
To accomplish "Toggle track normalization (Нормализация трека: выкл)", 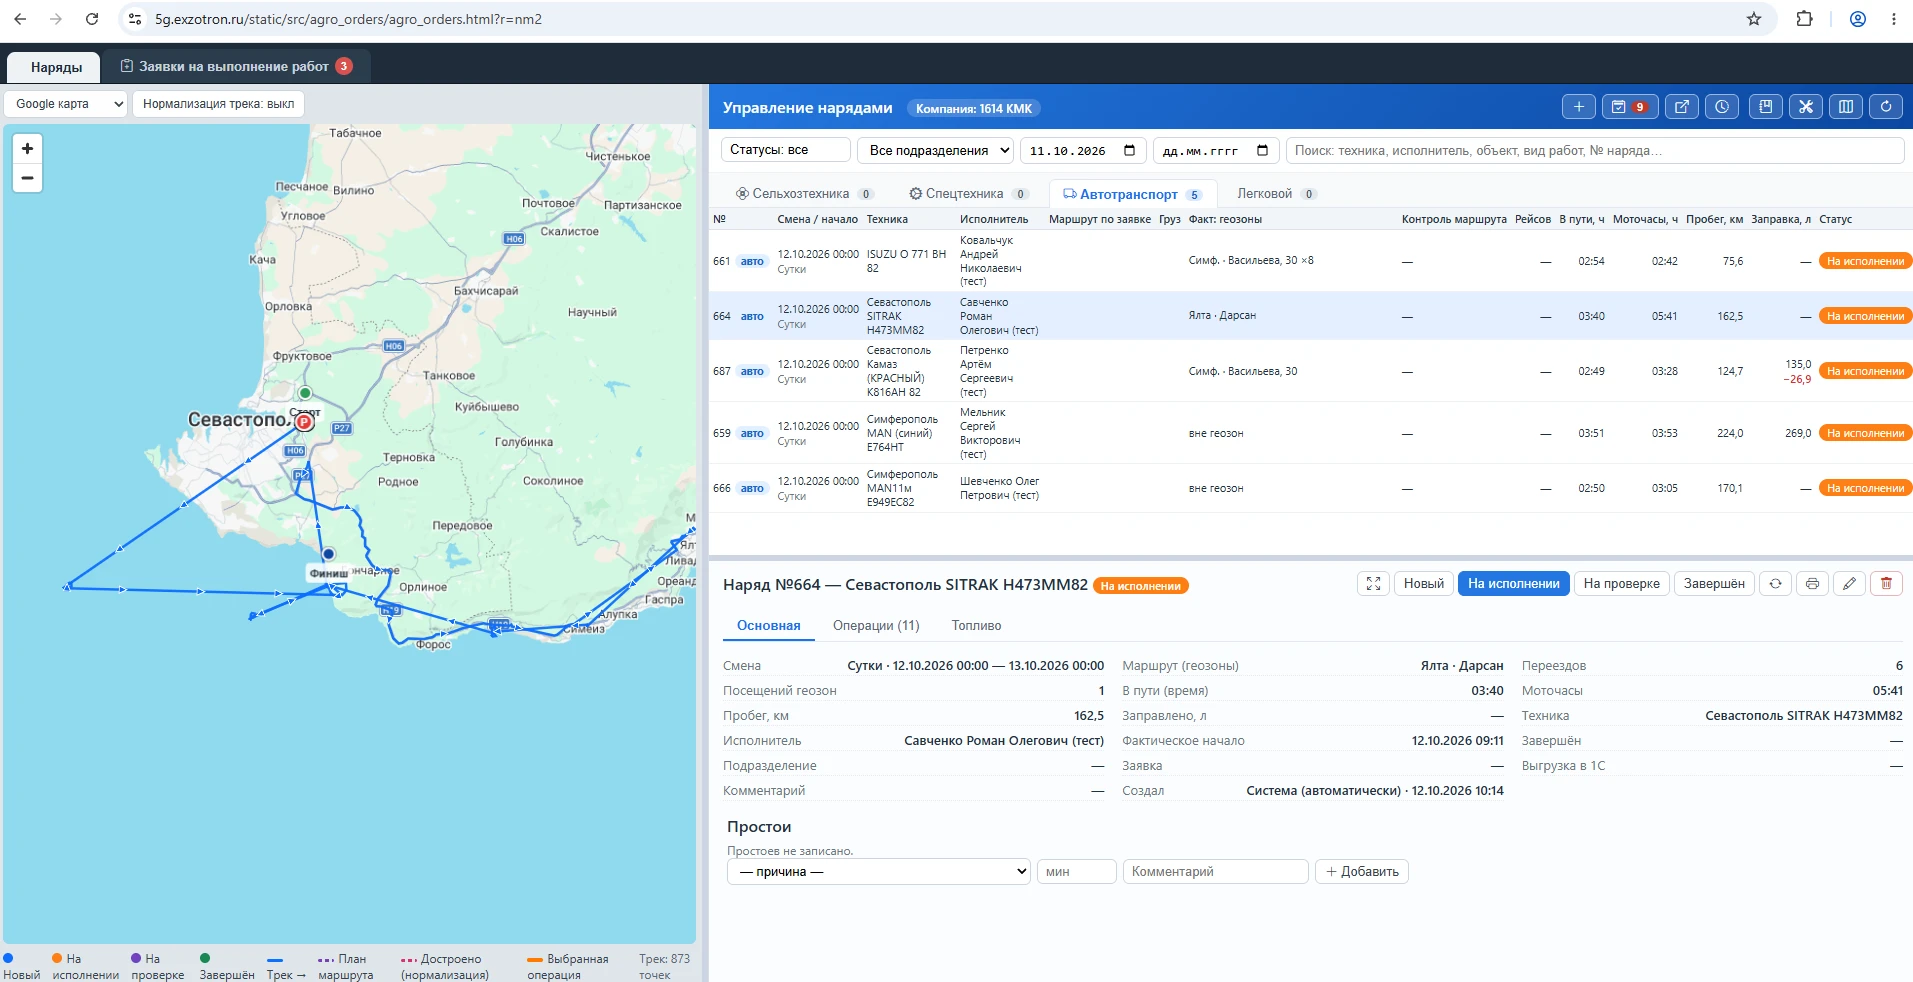I will point(218,104).
